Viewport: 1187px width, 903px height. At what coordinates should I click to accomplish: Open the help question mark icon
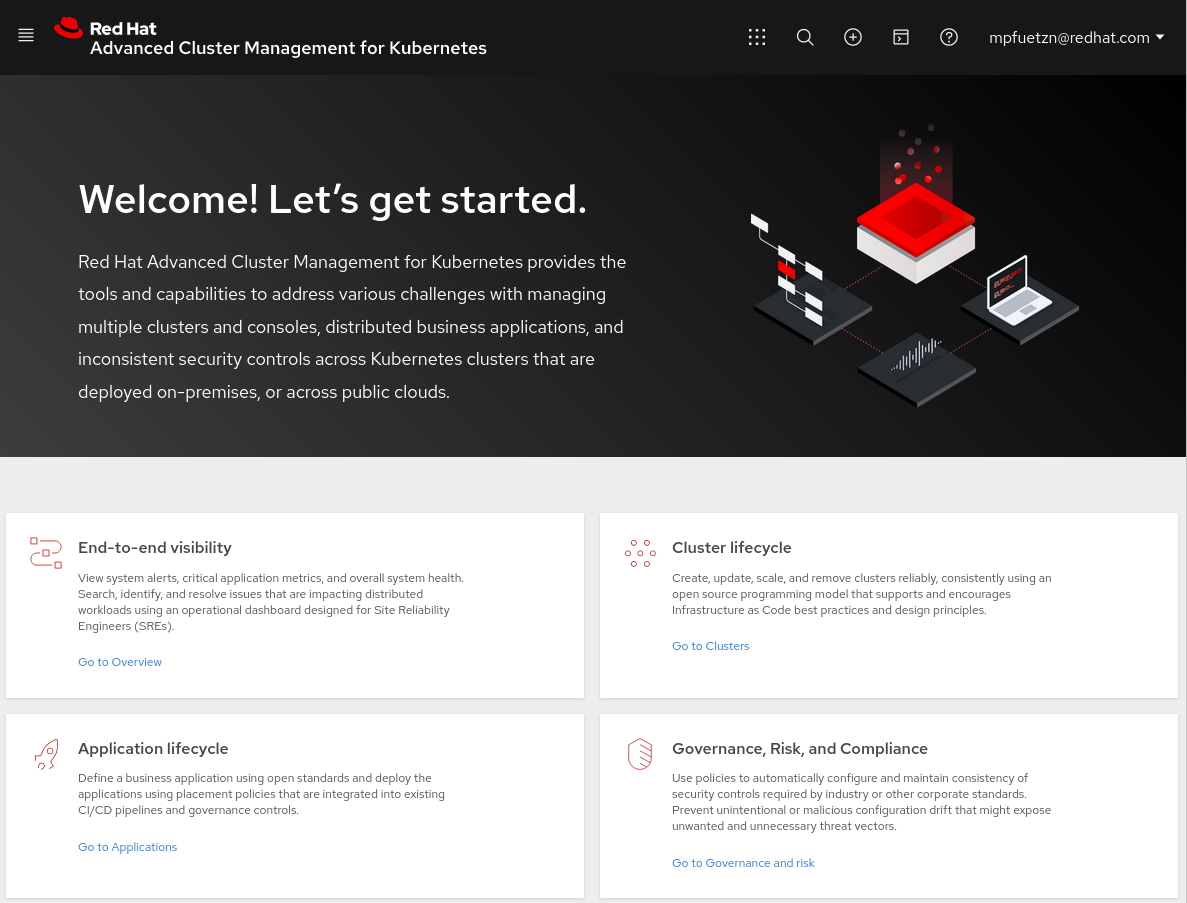[949, 37]
